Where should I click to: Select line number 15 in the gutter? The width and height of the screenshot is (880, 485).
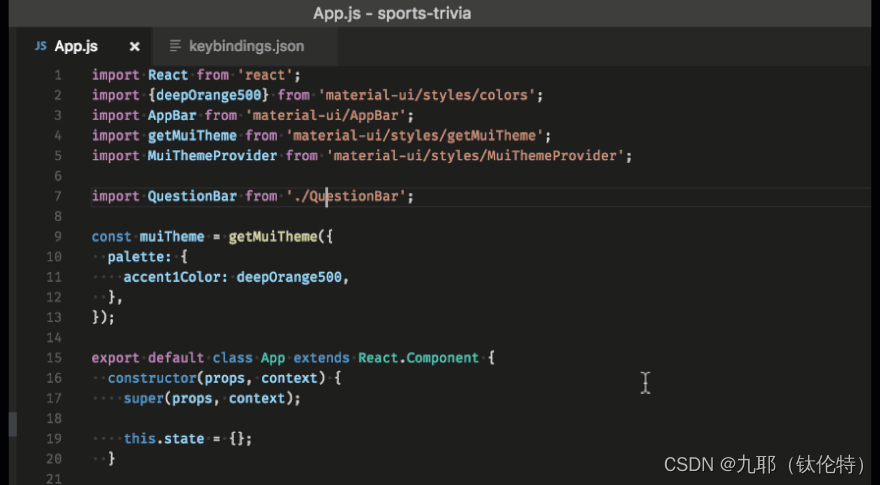click(54, 358)
